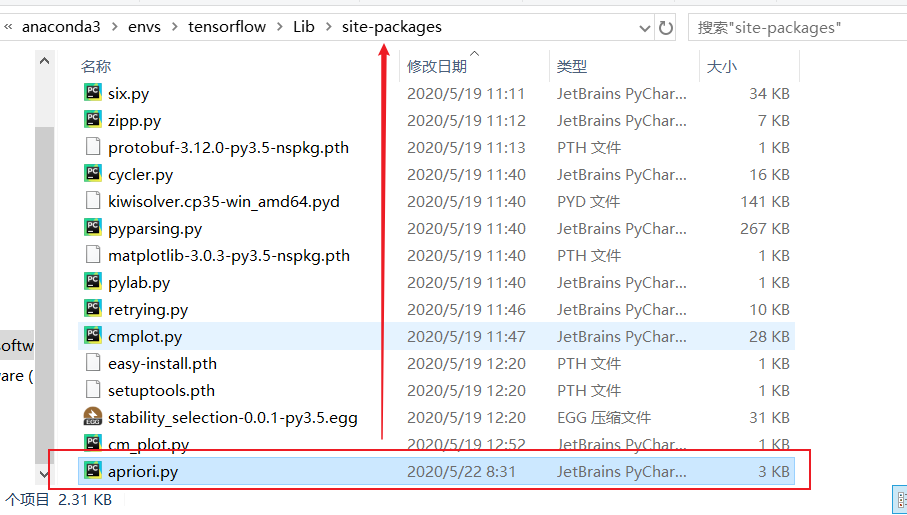
Task: Click the setuptools.pth file icon
Action: 93,390
